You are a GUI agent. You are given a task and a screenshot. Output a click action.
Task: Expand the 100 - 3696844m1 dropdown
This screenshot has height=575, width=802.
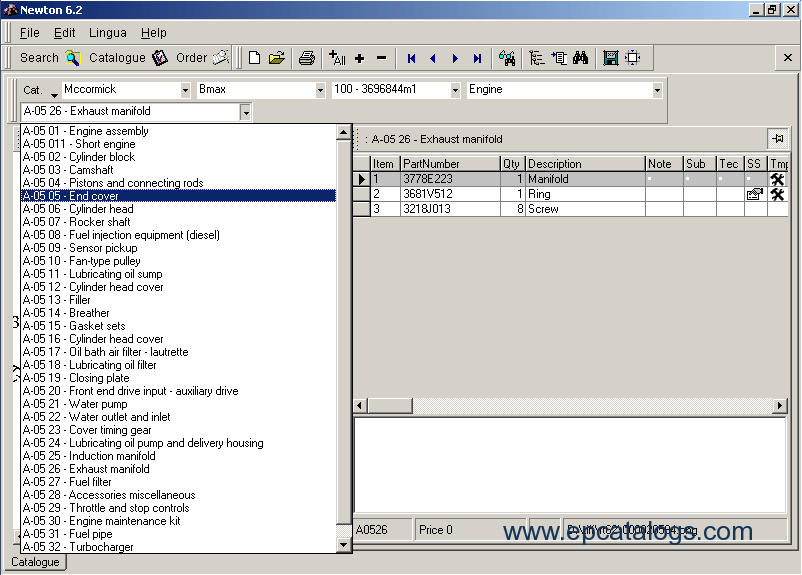(x=455, y=91)
